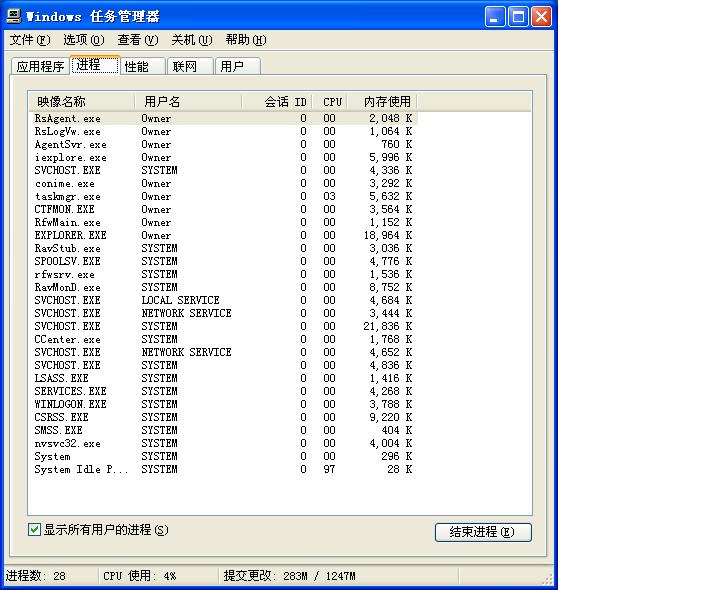Viewport: 720px width, 590px height.
Task: Sort by the CPU column header
Action: (330, 101)
